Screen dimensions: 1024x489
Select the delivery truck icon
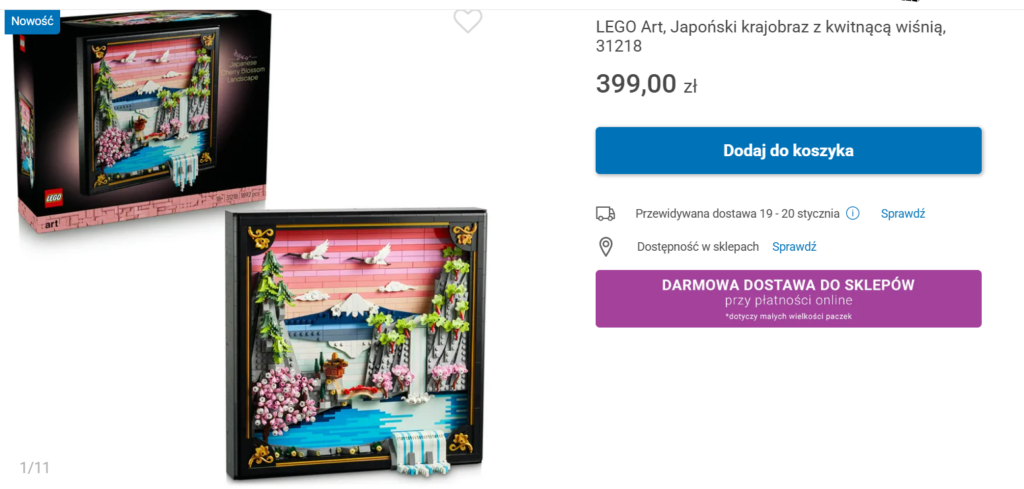click(x=605, y=213)
